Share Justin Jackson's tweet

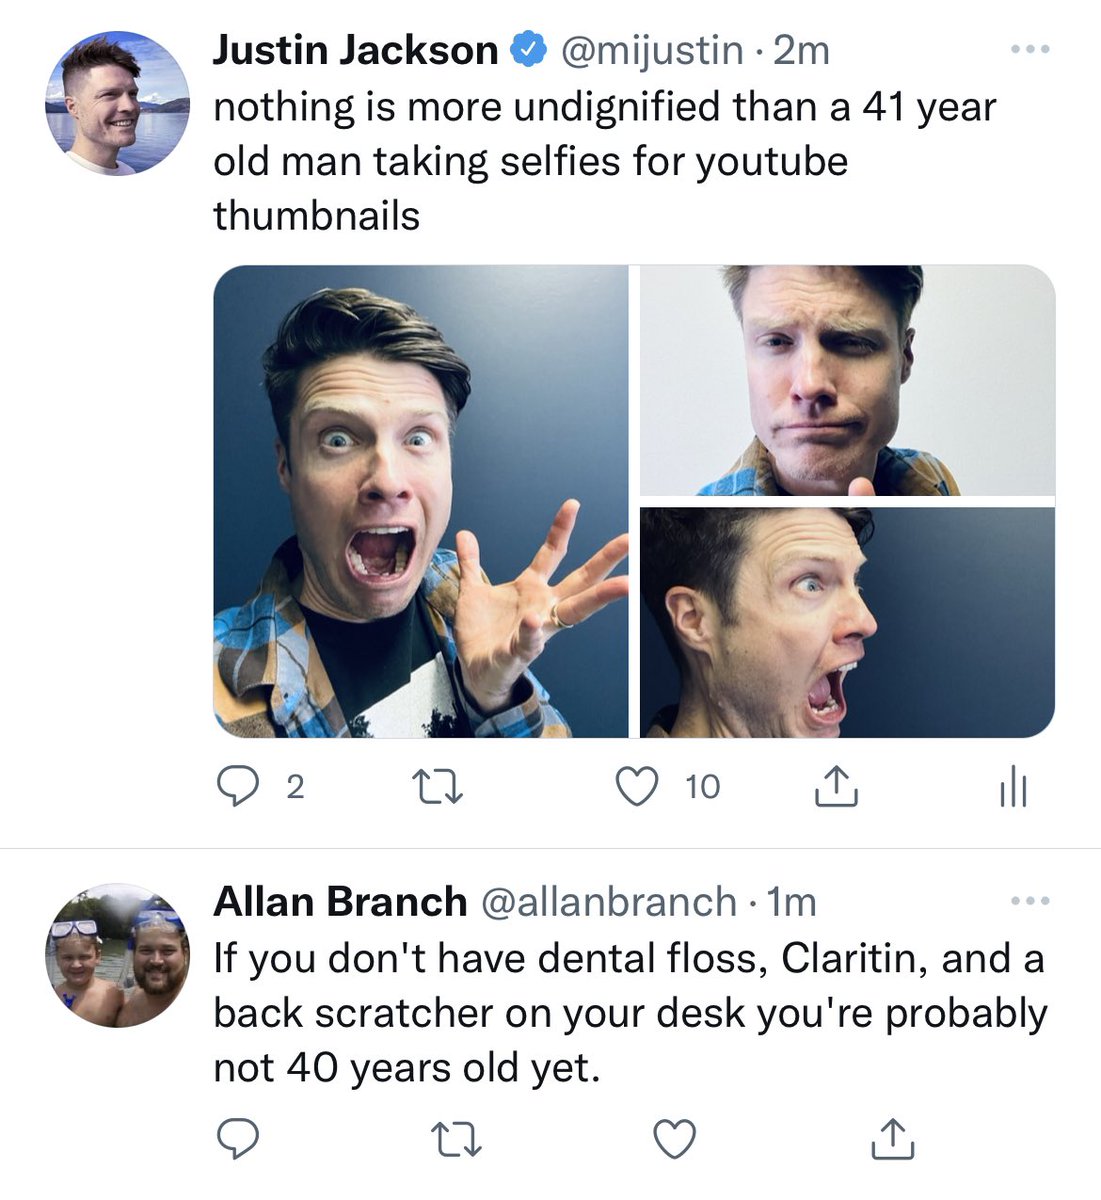point(836,788)
